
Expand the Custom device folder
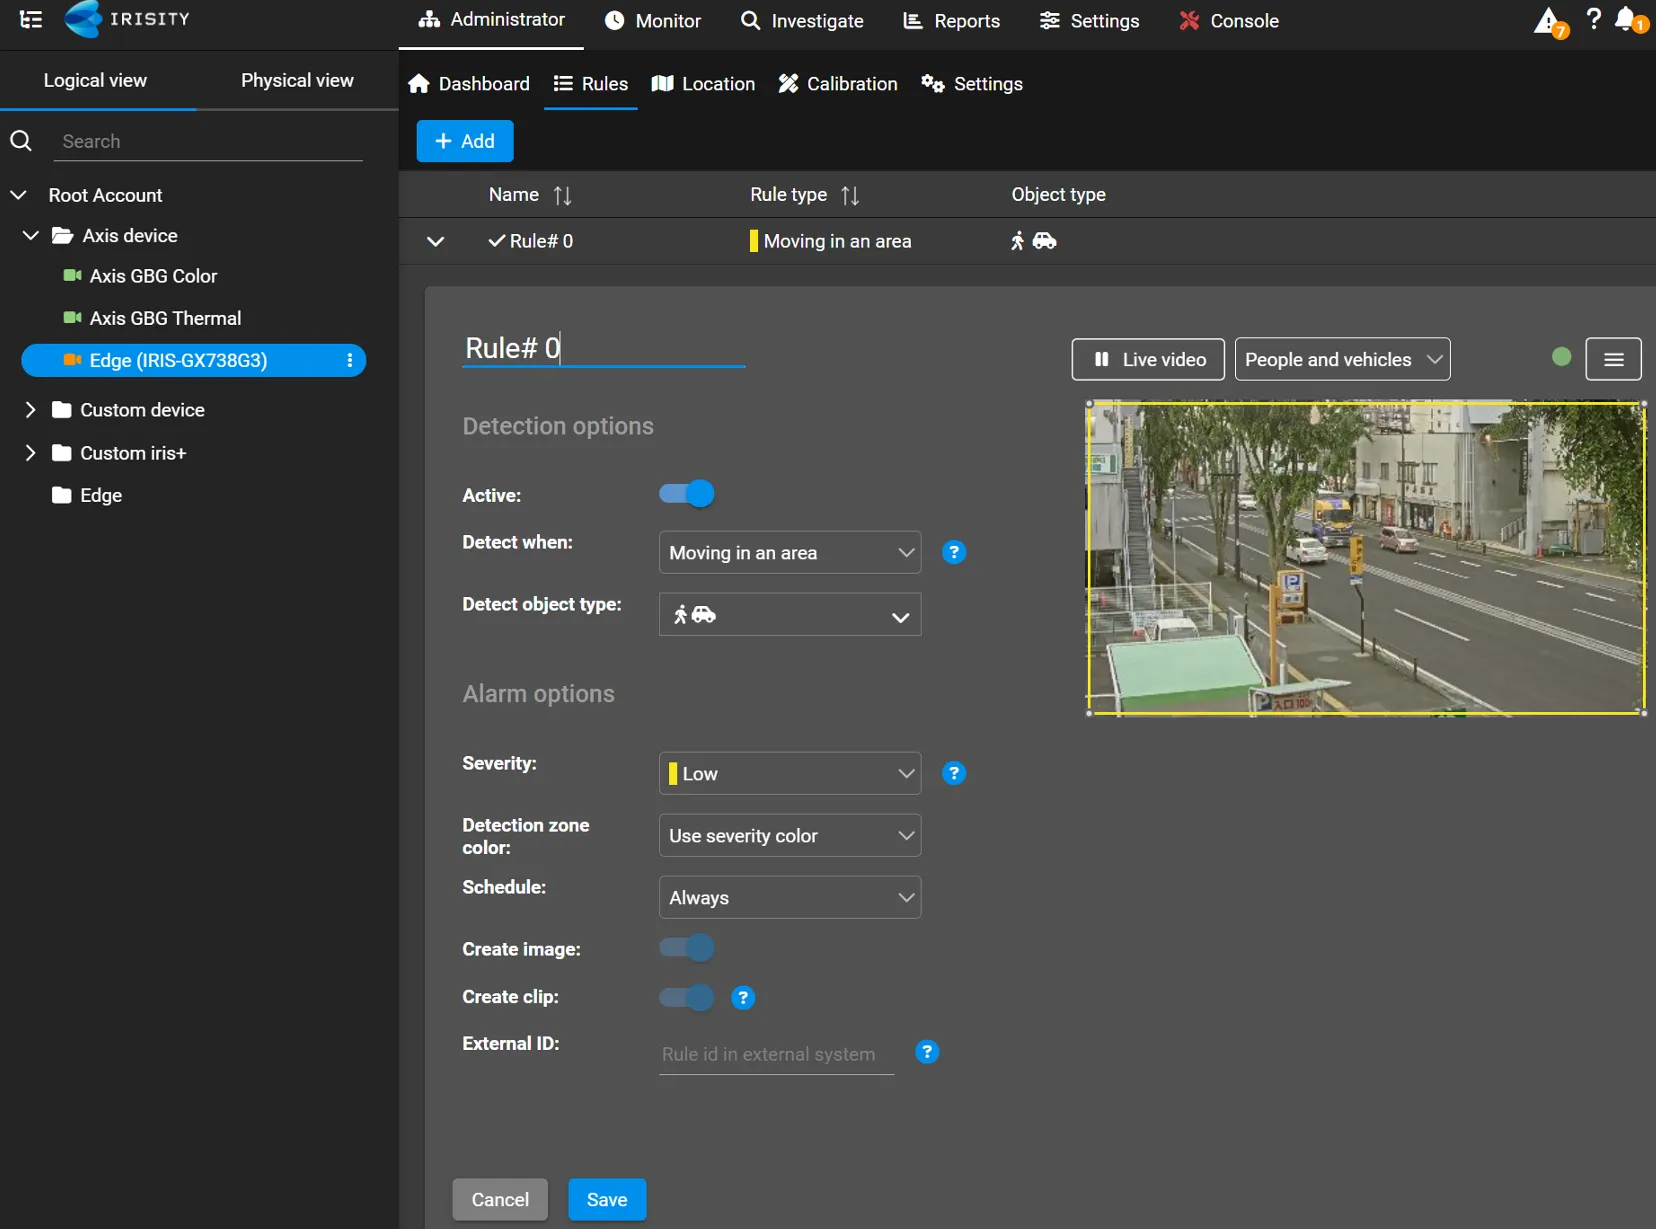point(30,410)
